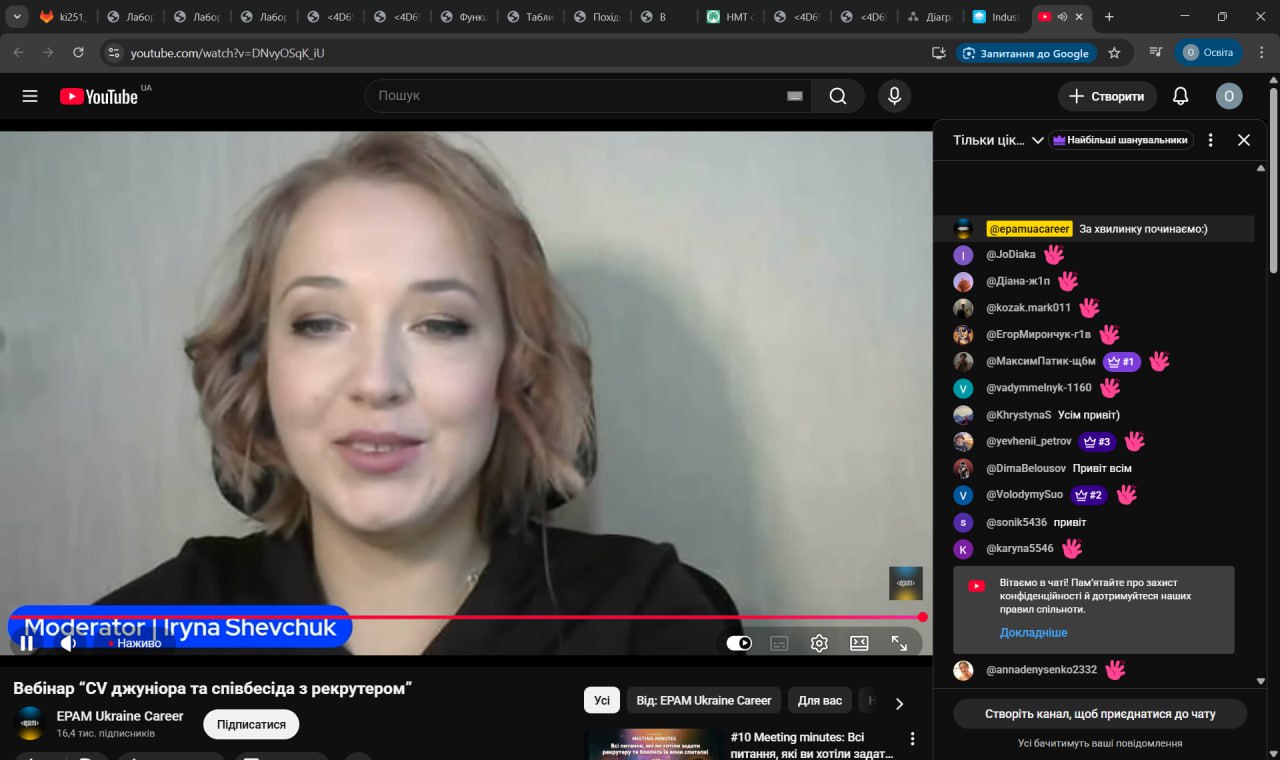Screen dimensions: 1280x760
Task: Start voice search with the microphone
Action: click(x=894, y=96)
